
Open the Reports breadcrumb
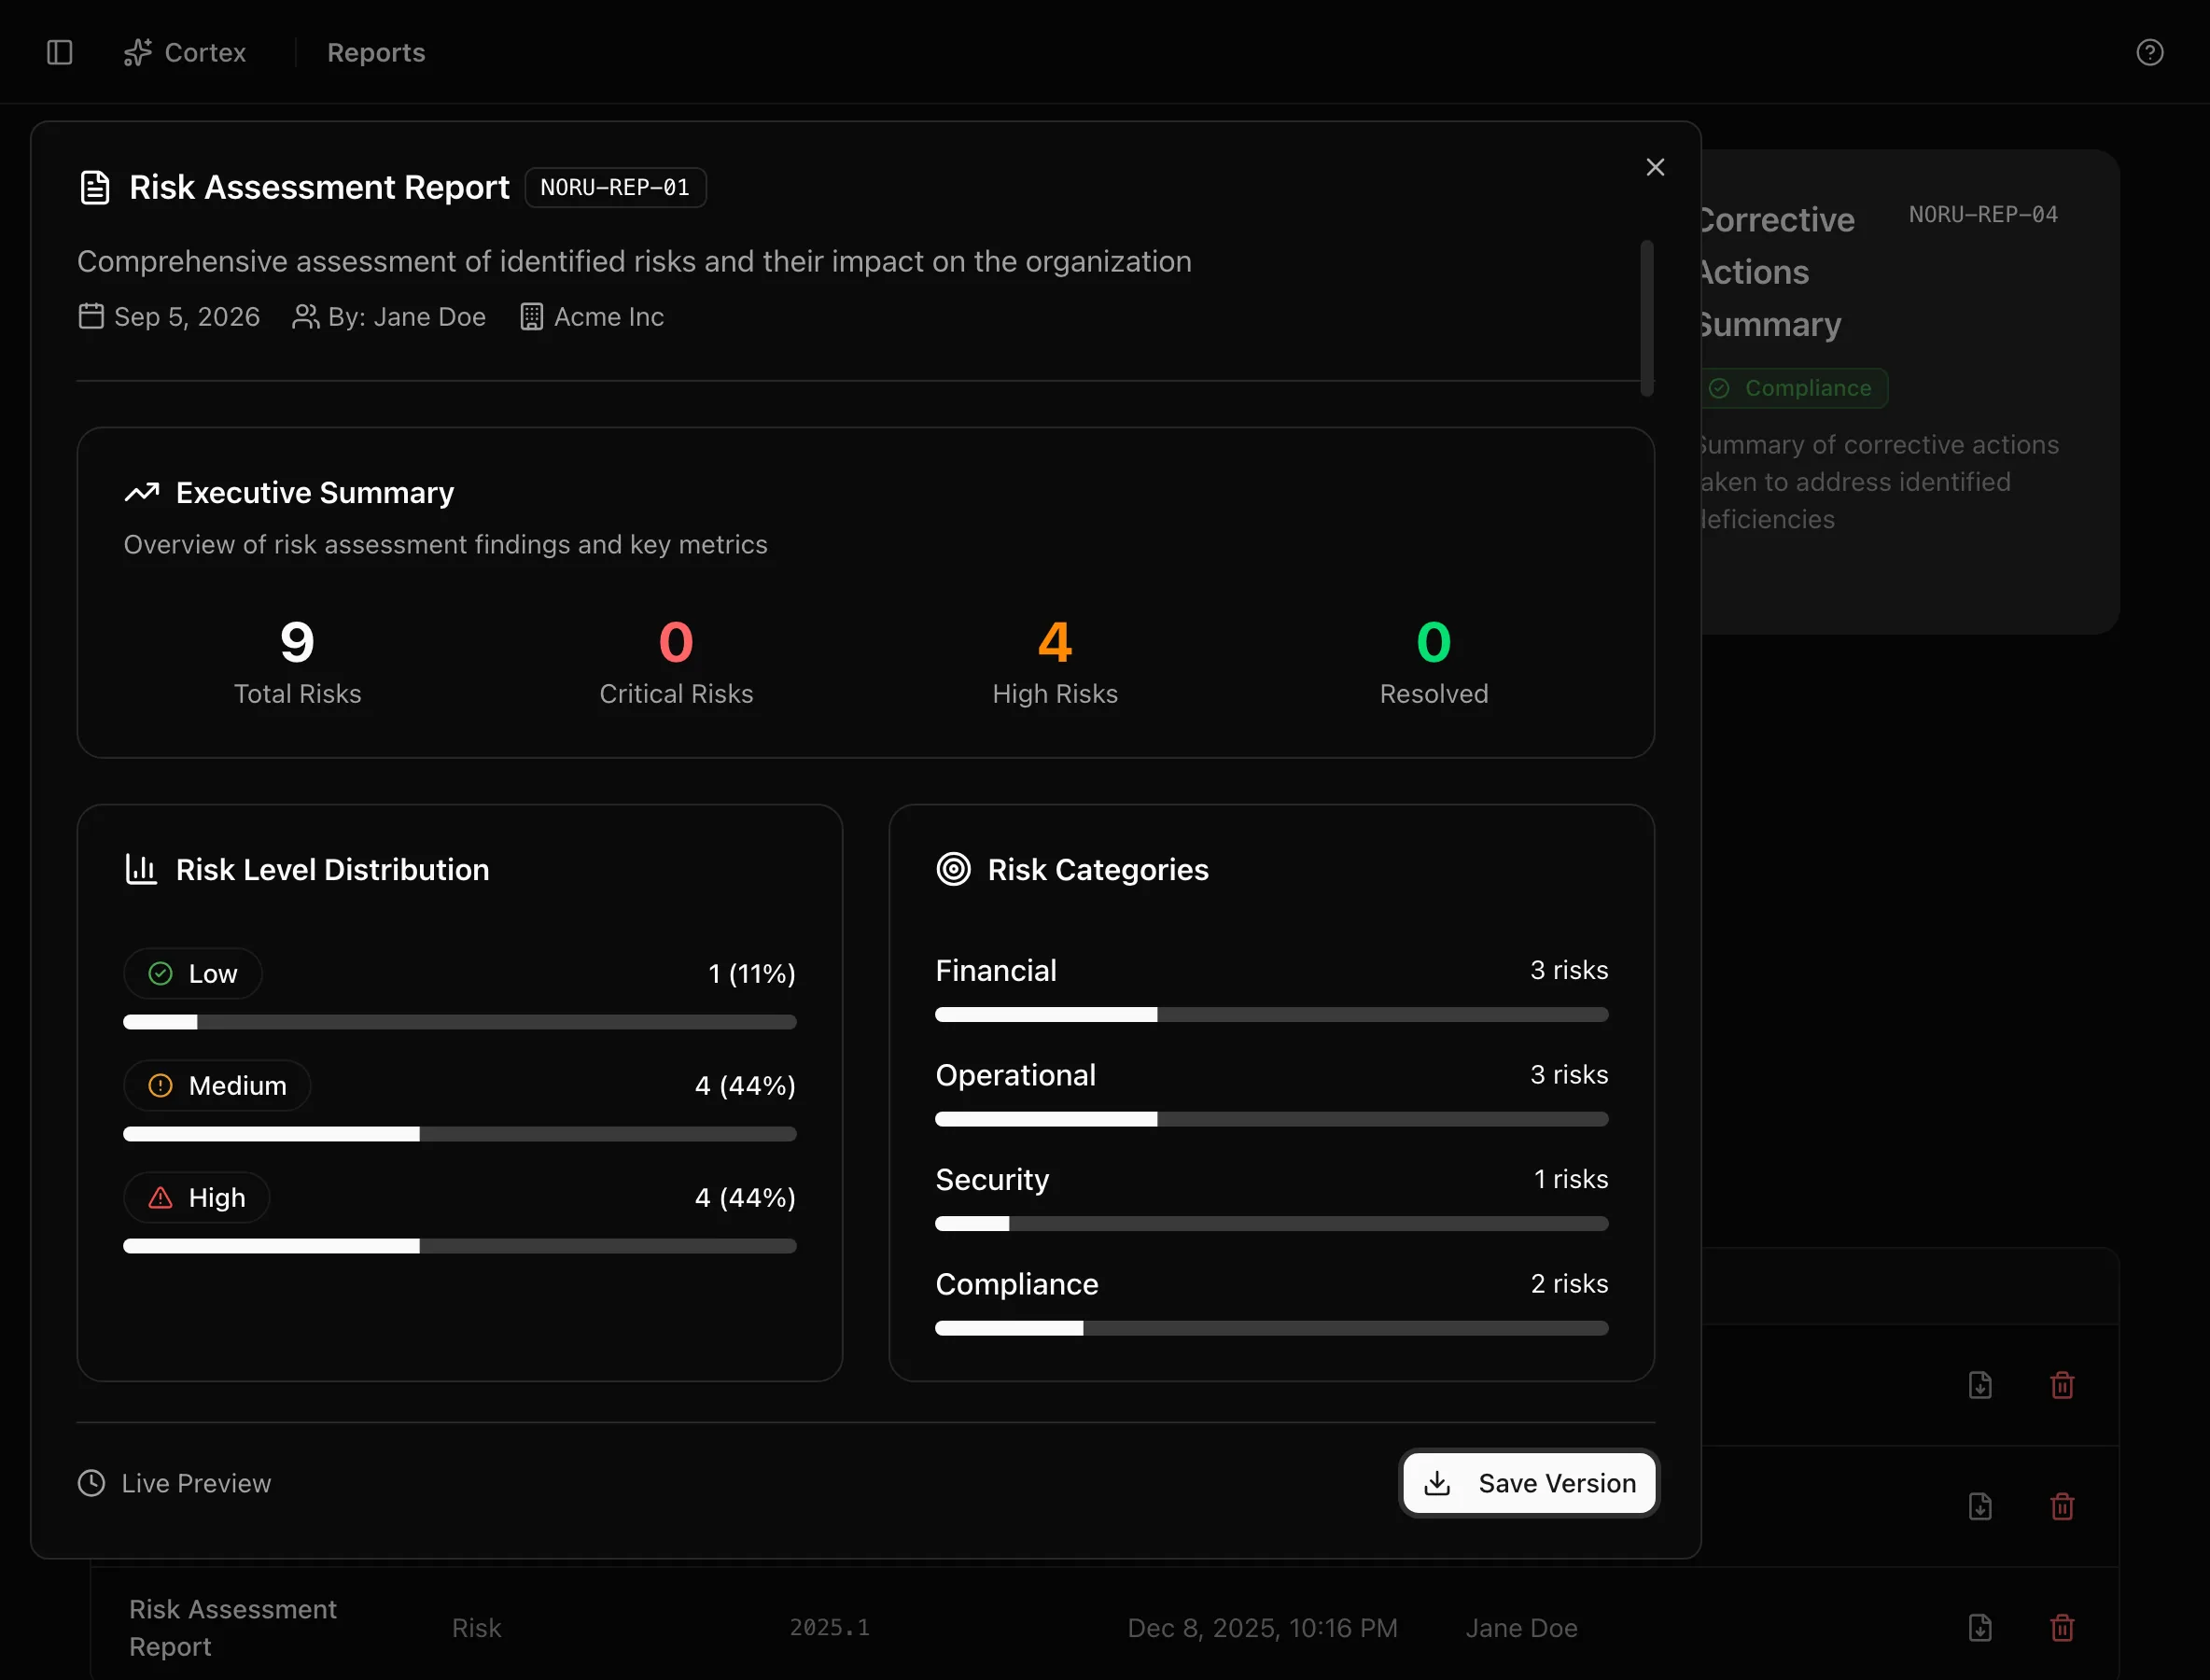(x=376, y=52)
